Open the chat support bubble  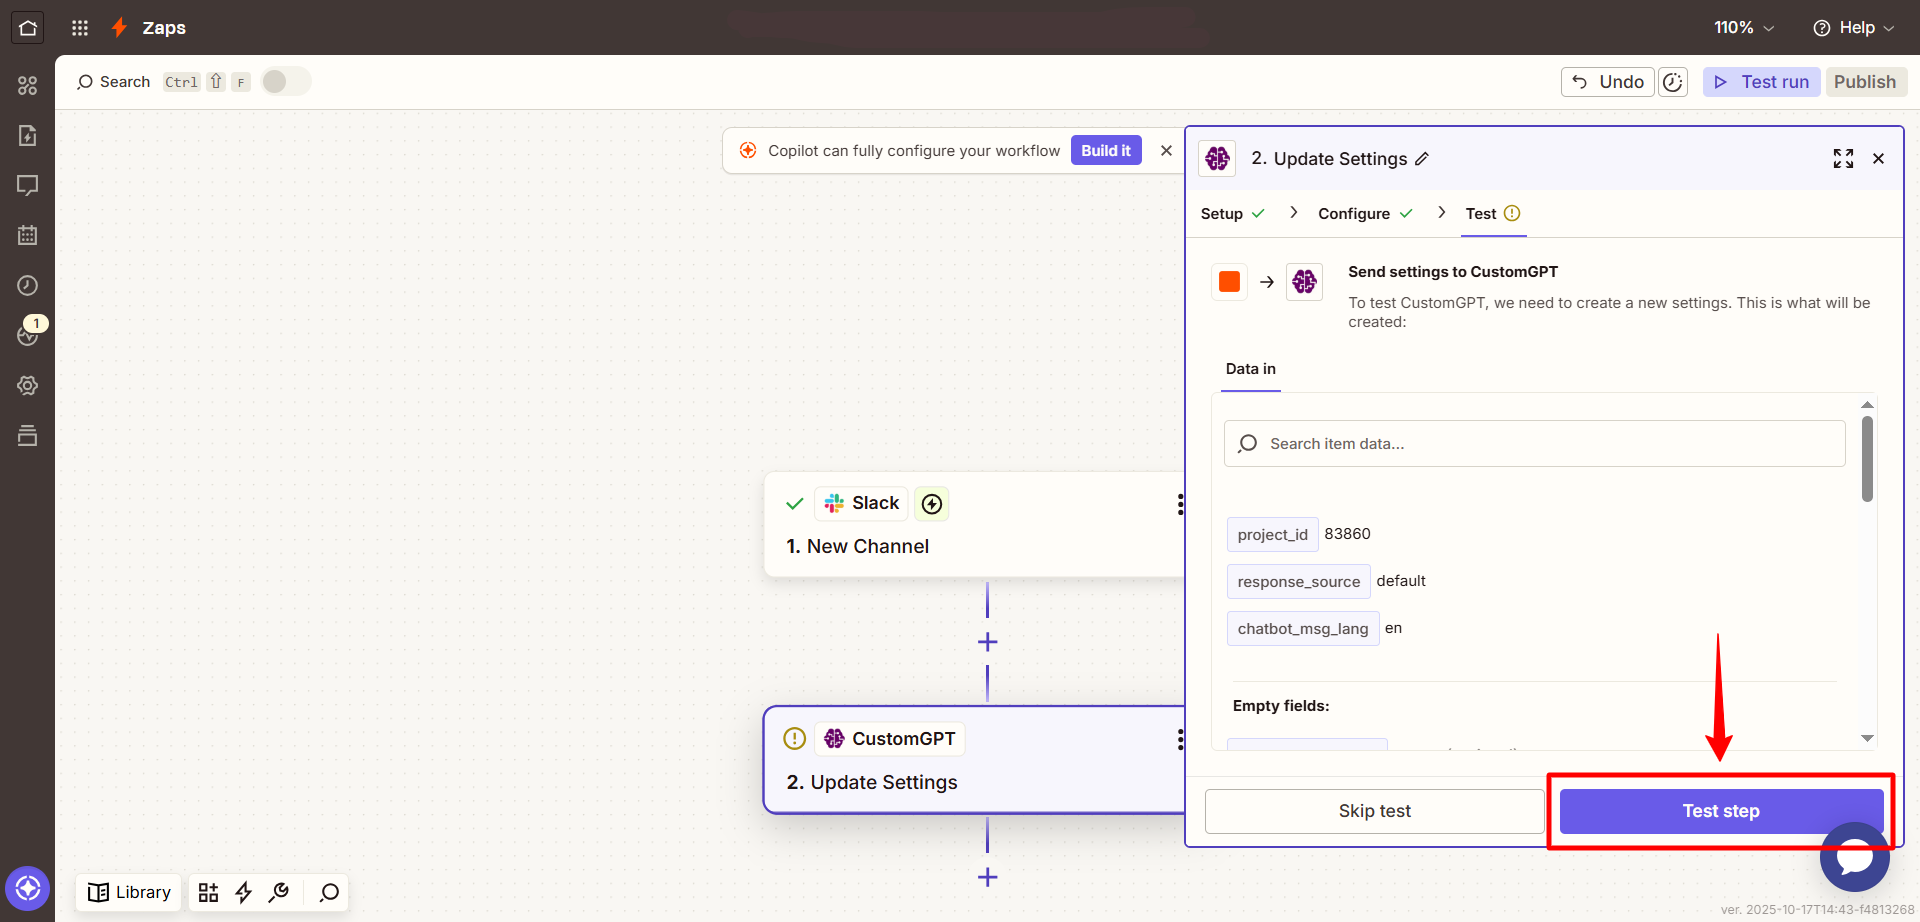click(x=1855, y=857)
